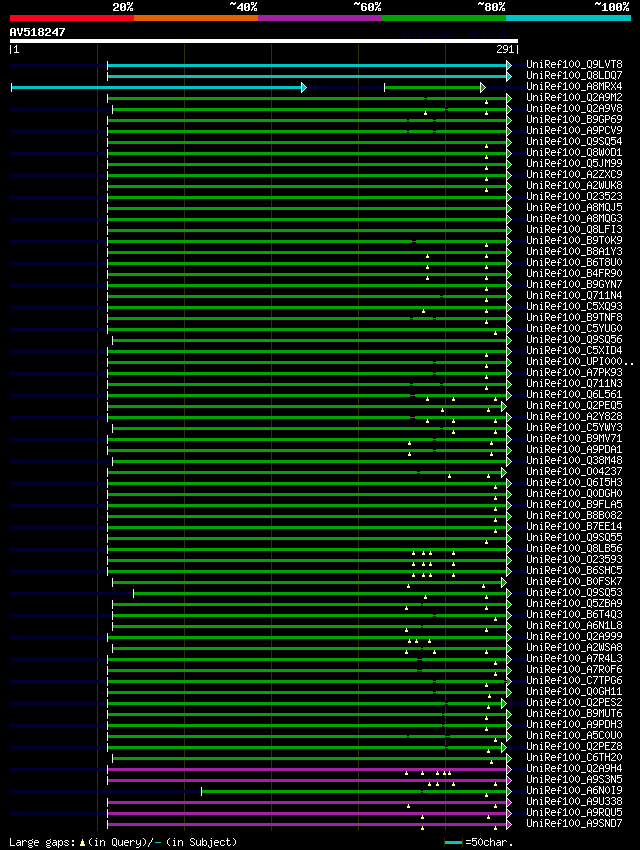This screenshot has width=640, height=850.
Task: Select the UniRef100_Q9SQ53 label
Action: [574, 593]
